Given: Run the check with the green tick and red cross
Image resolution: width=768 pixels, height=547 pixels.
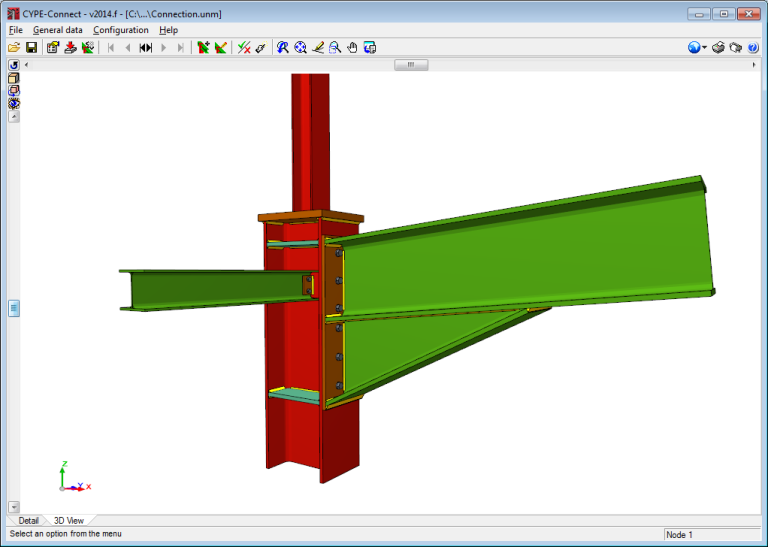Looking at the screenshot, I should coord(244,48).
